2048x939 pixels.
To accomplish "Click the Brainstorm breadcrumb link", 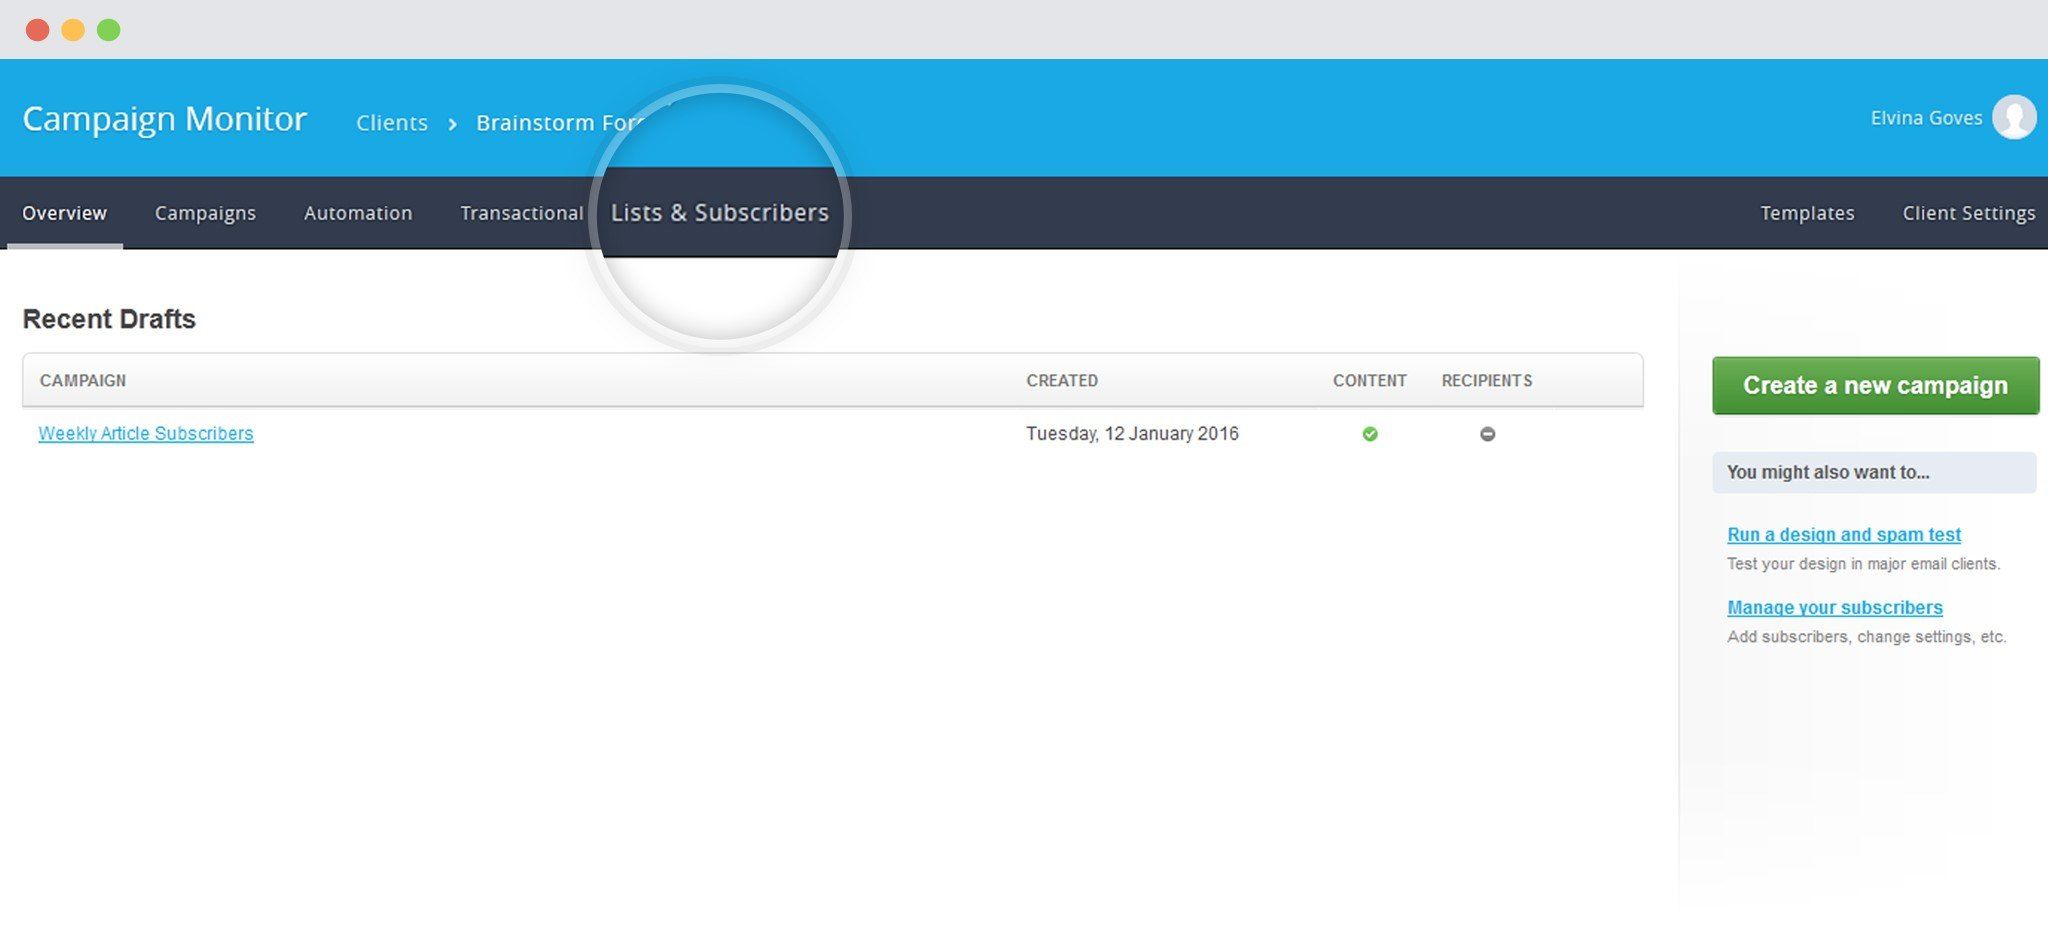I will (x=562, y=123).
